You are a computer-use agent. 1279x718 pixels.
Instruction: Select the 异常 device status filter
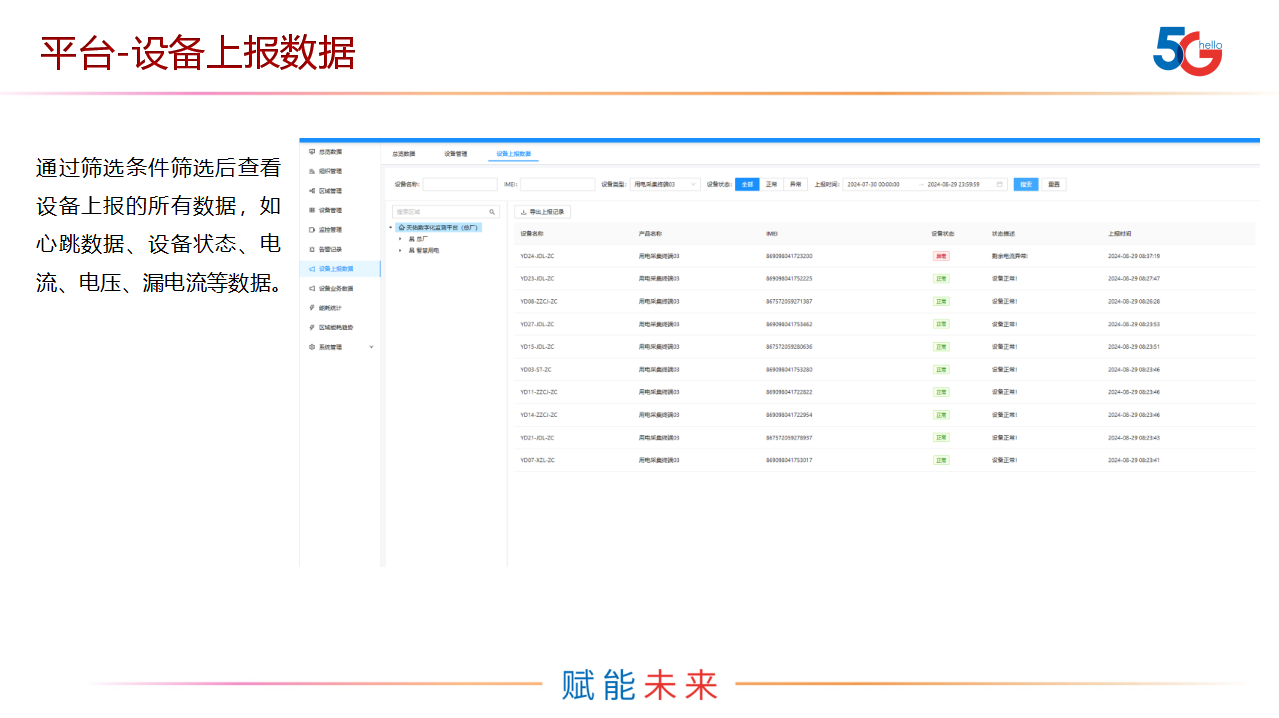795,184
